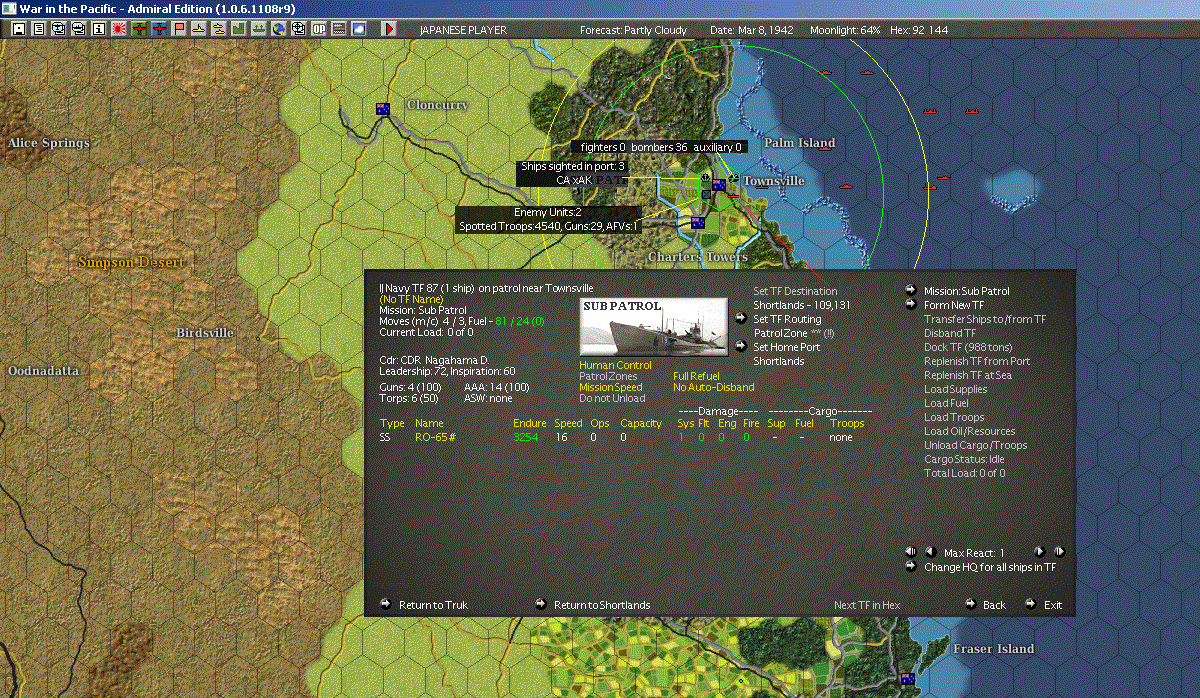Click Next TF in Hex
This screenshot has width=1200, height=698.
[867, 605]
